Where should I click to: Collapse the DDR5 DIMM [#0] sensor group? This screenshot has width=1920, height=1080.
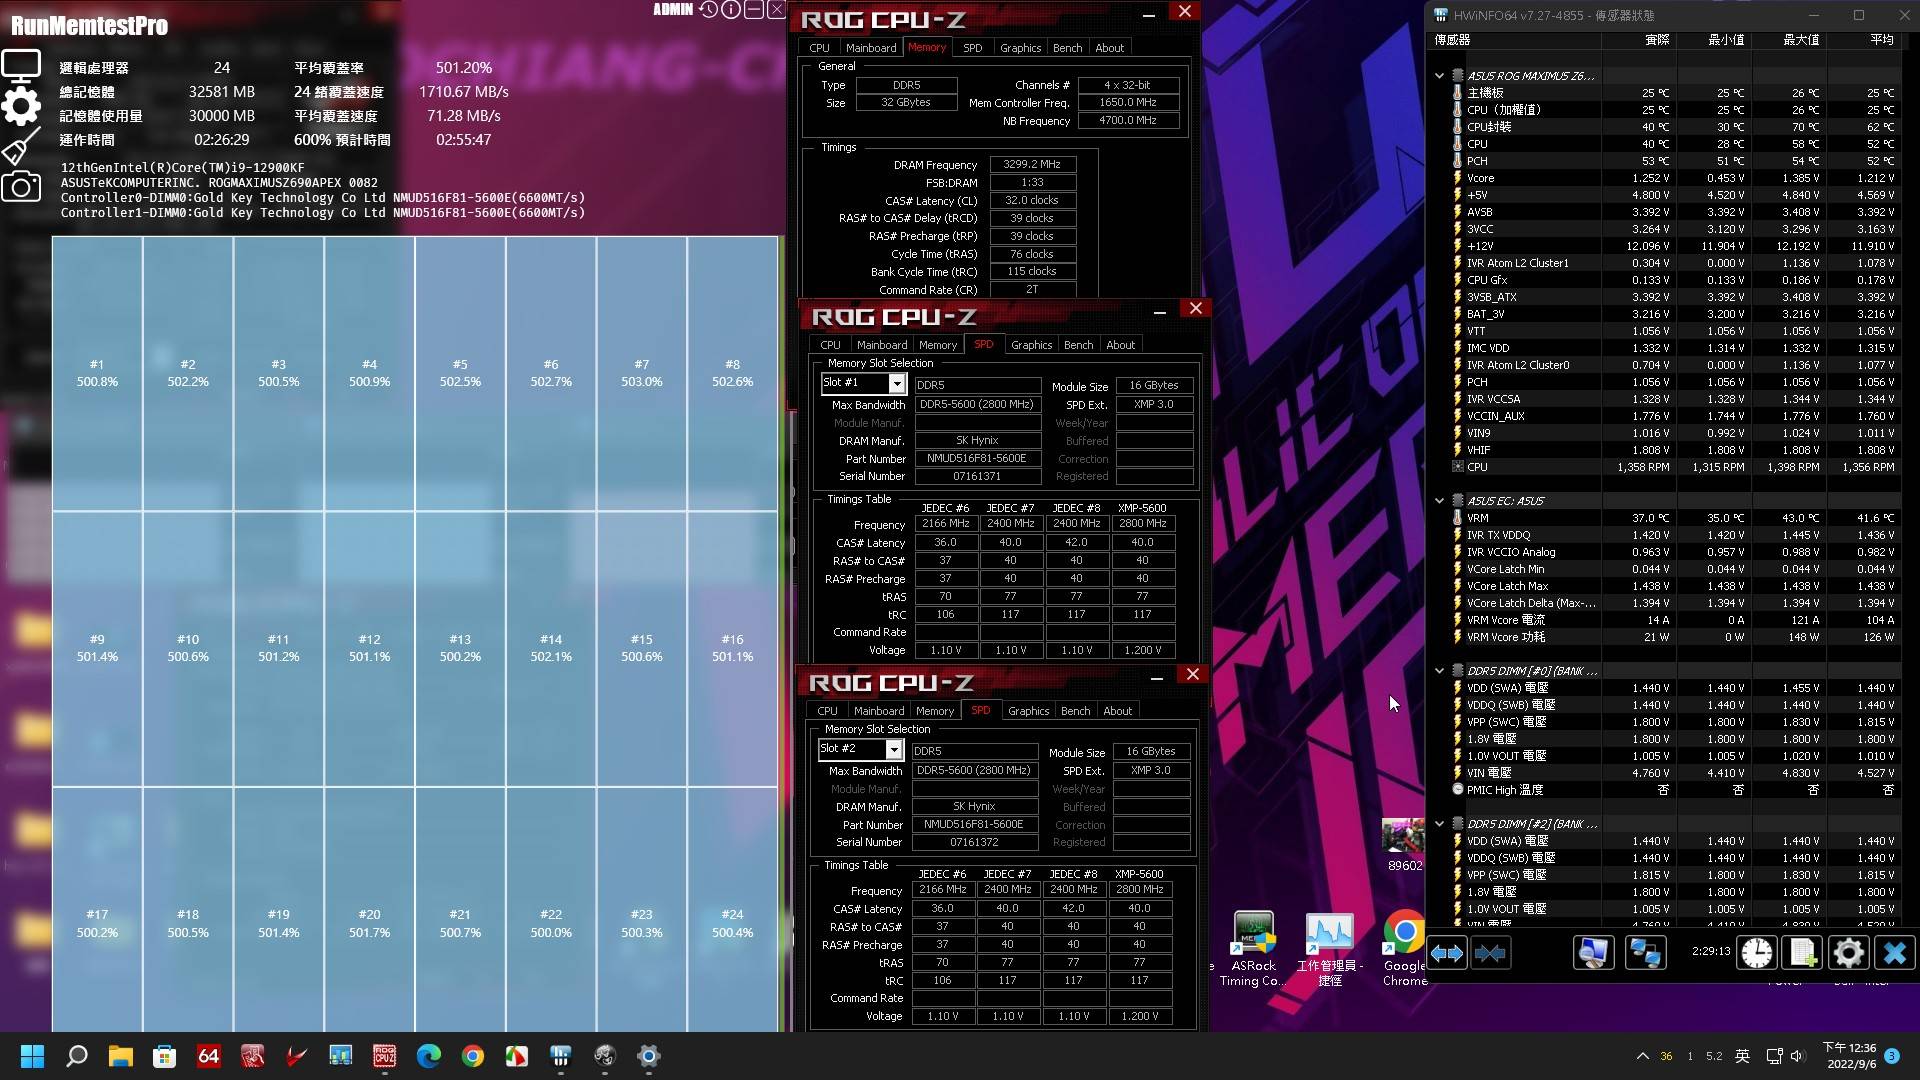click(x=1439, y=671)
